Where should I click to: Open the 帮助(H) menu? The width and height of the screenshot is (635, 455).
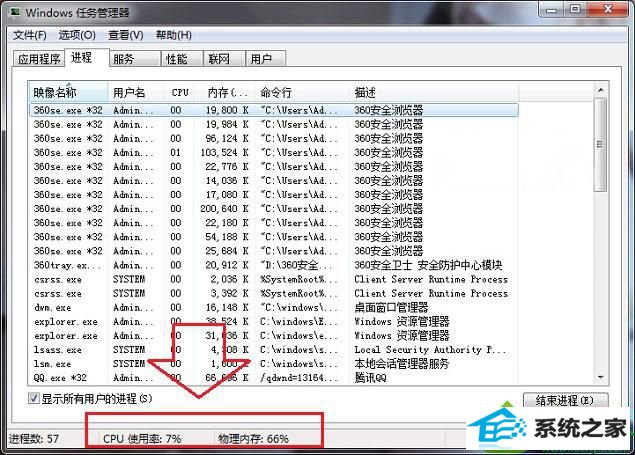(173, 35)
